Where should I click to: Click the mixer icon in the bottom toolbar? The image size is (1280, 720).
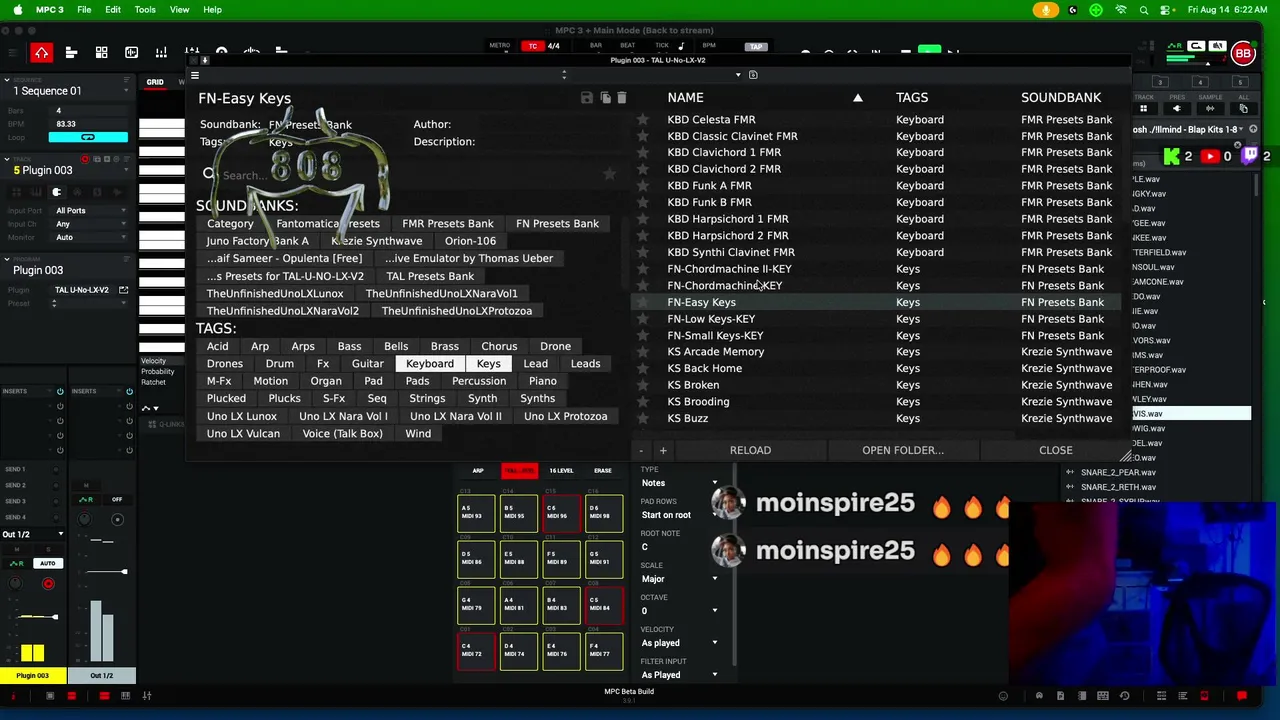[x=147, y=696]
